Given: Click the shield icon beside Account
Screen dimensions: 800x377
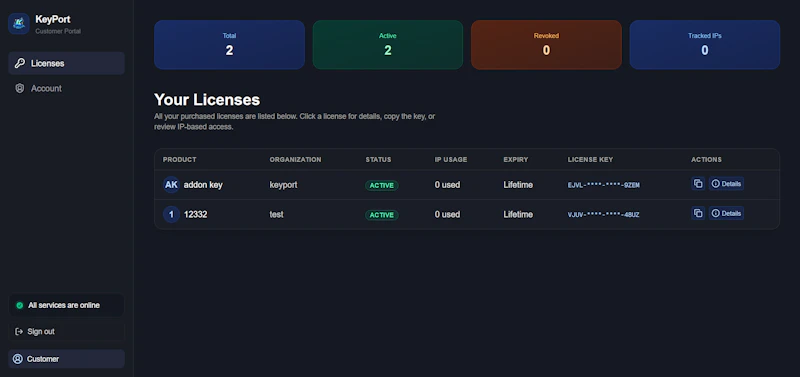Looking at the screenshot, I should click(19, 88).
